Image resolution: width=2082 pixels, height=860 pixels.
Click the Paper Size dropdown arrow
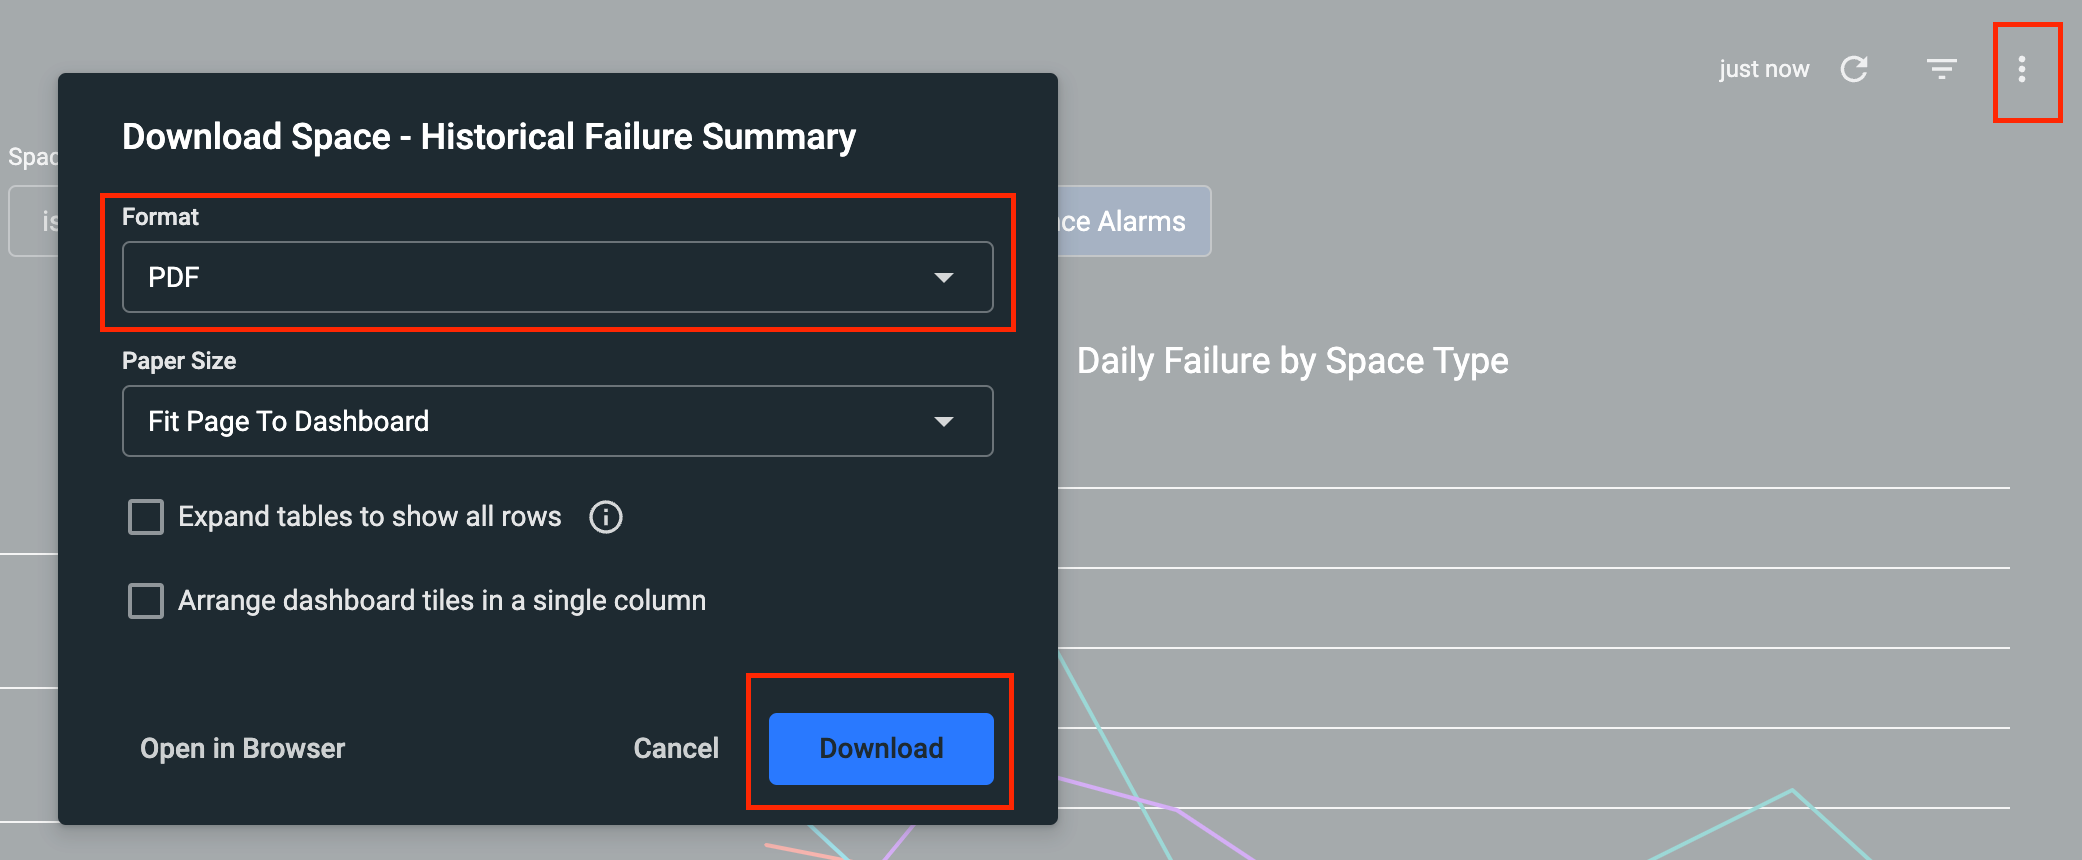click(943, 422)
